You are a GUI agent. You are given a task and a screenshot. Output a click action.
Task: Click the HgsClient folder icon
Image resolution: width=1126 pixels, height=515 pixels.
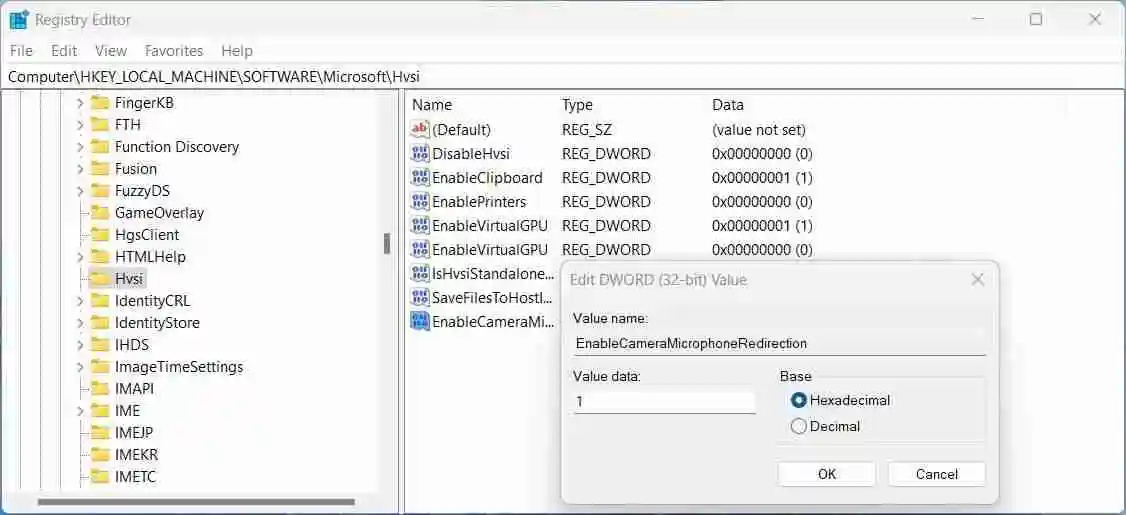(x=100, y=235)
